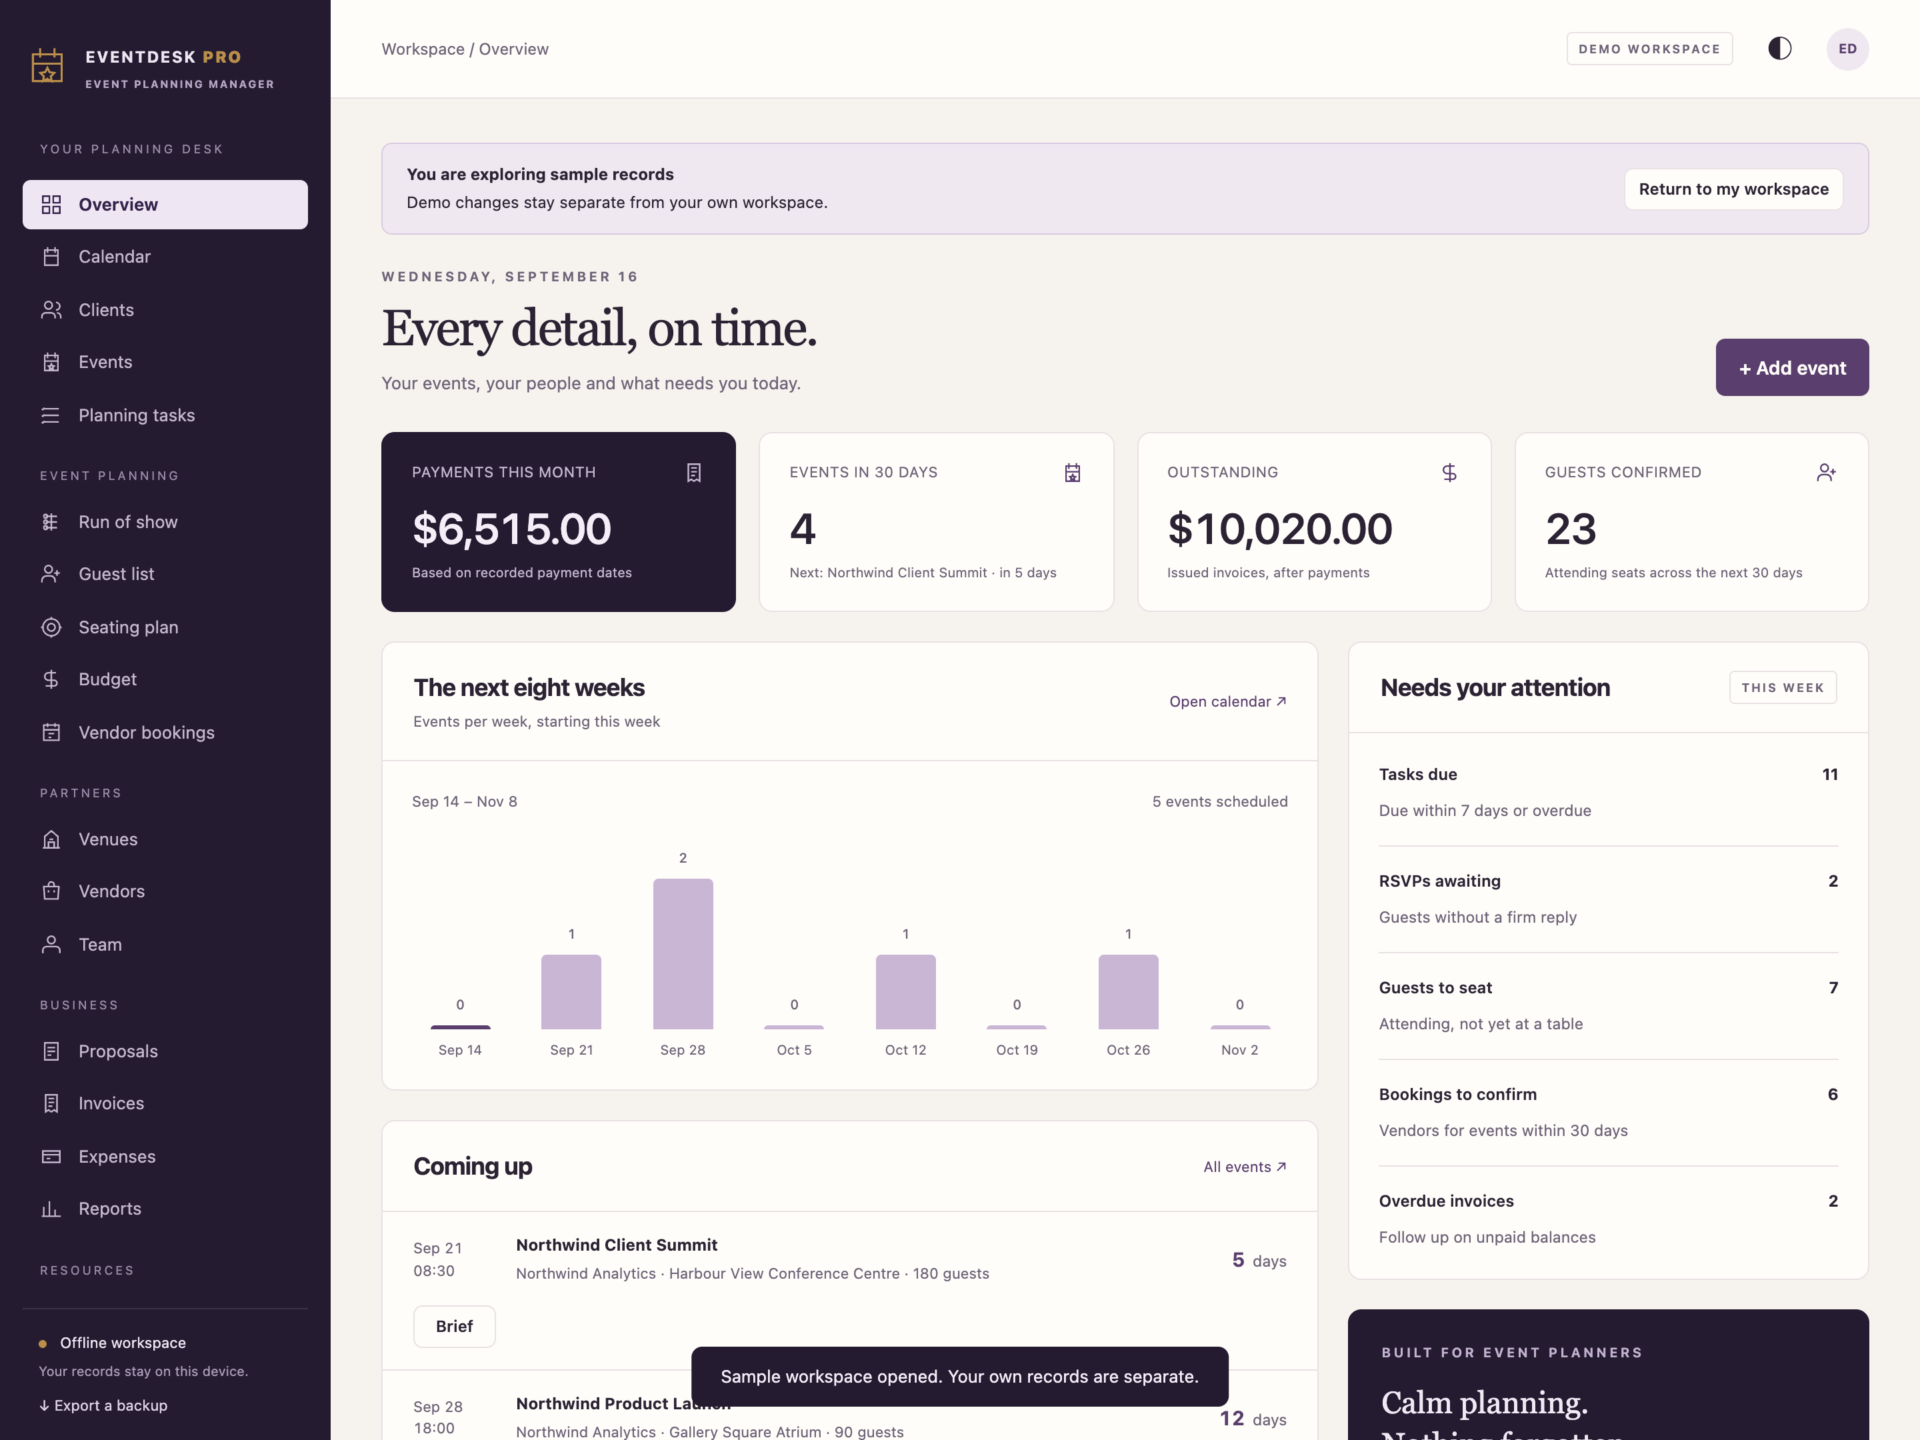The width and height of the screenshot is (1920, 1440).
Task: Click the Events icon in sidebar
Action: coord(51,362)
